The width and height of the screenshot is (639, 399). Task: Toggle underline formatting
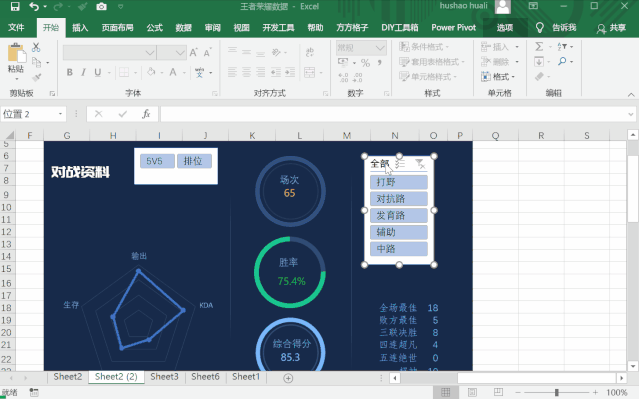tap(97, 73)
